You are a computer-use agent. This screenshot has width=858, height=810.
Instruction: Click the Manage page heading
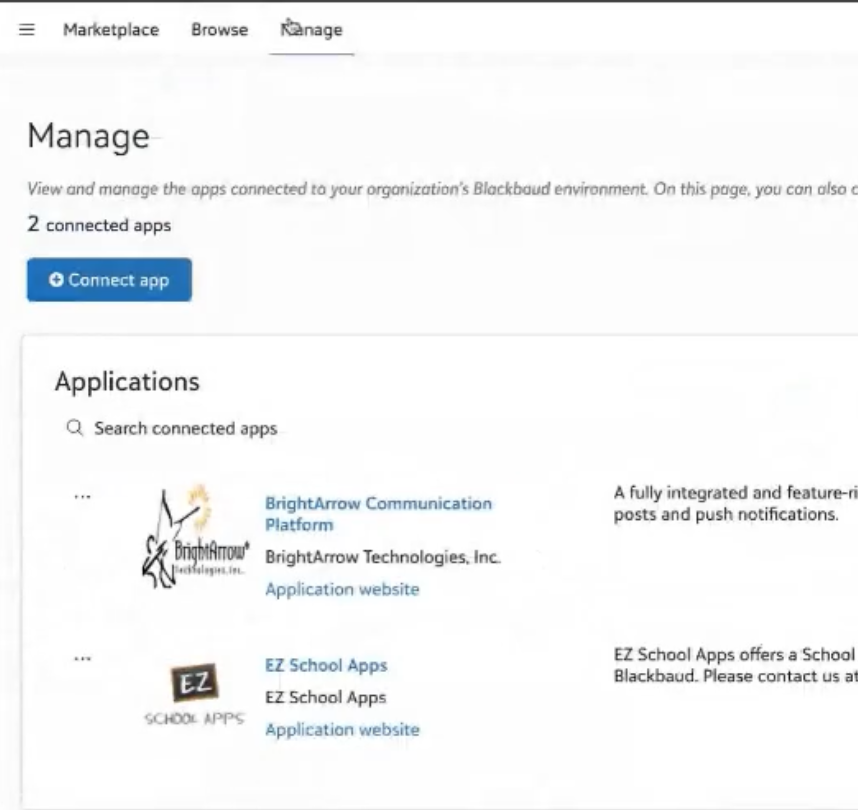pyautogui.click(x=89, y=136)
